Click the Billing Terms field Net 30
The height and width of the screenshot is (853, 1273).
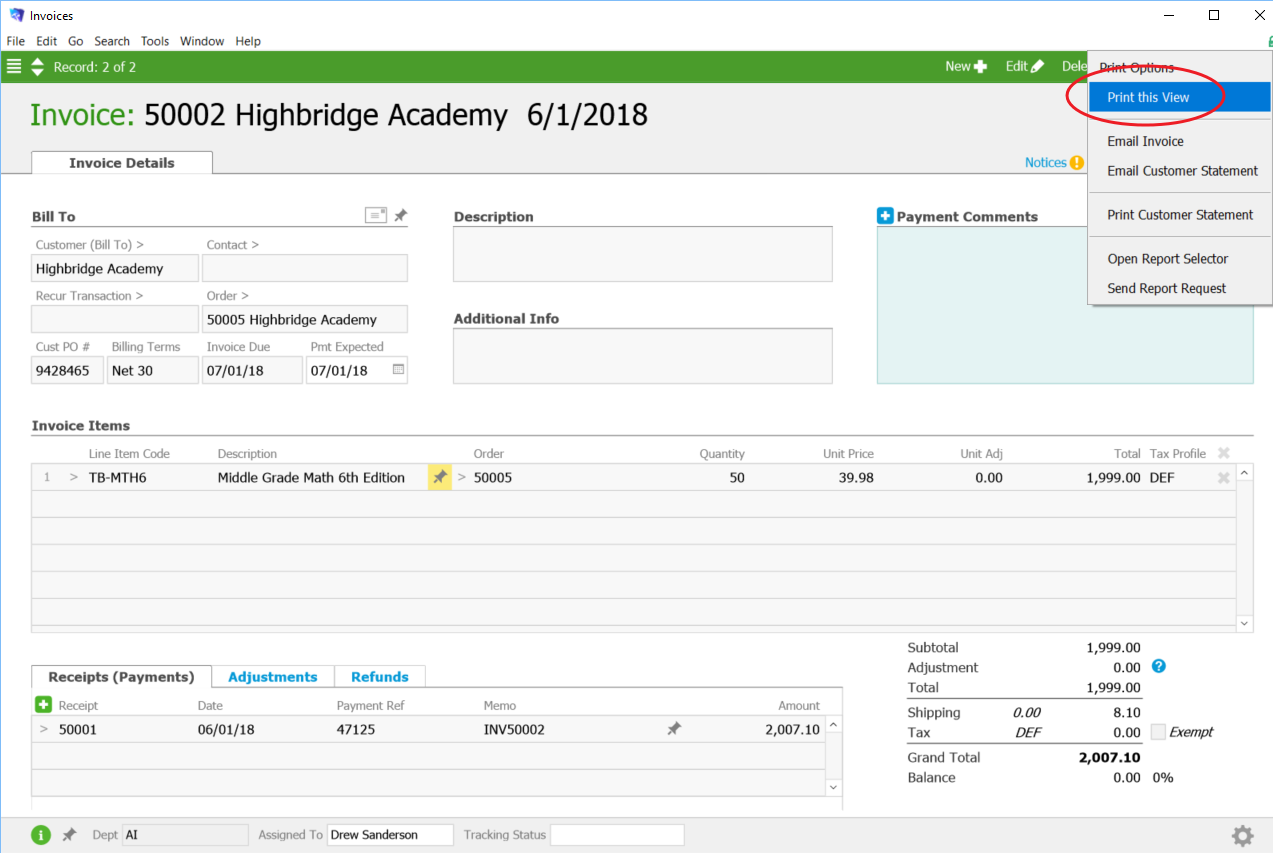(153, 370)
